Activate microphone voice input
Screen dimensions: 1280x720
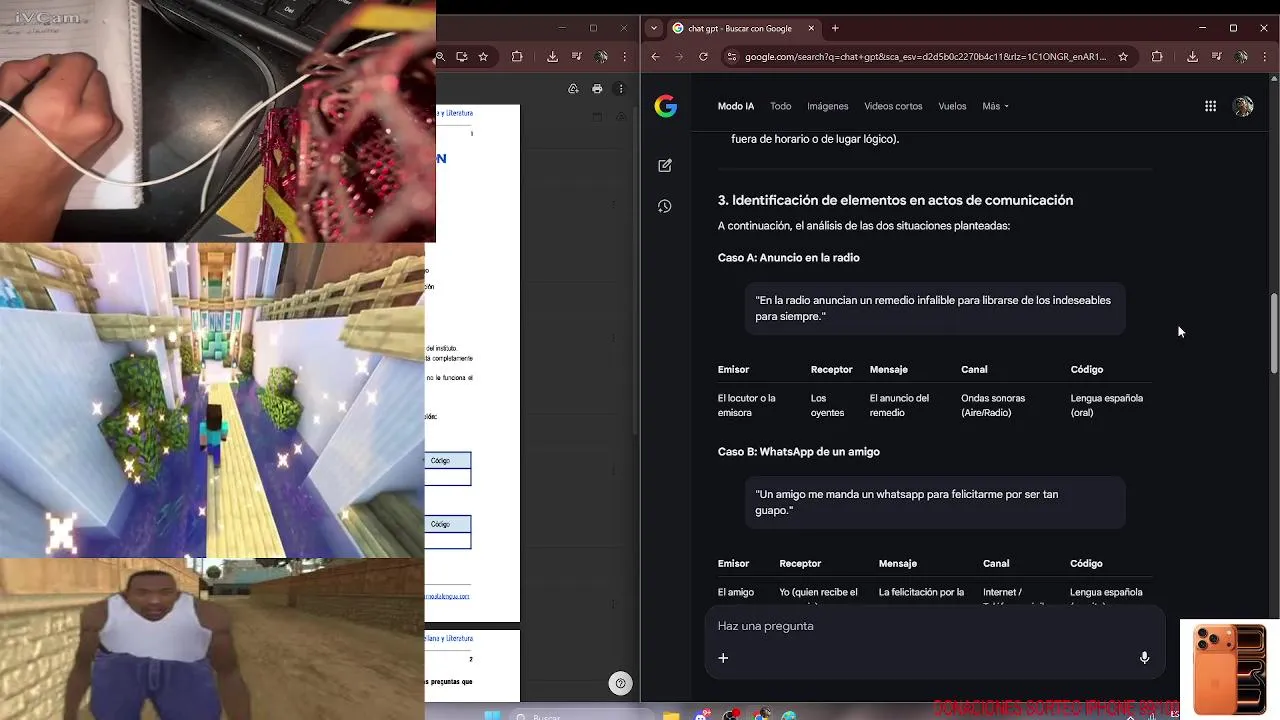(x=1144, y=658)
